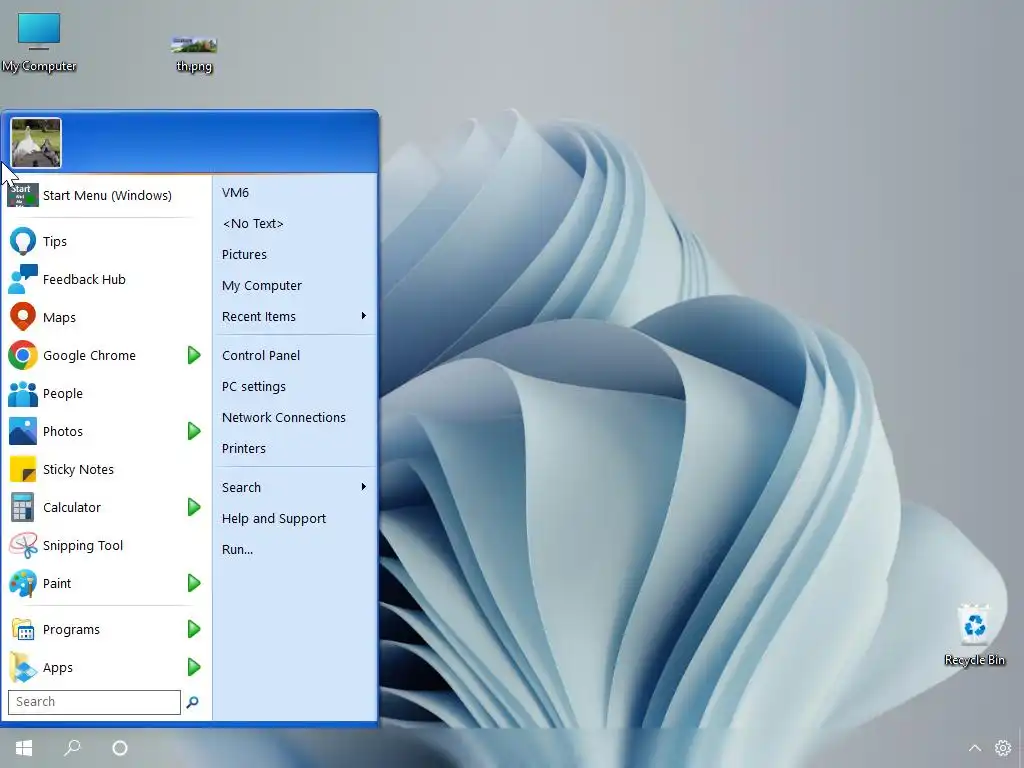Click the user account picture
1024x768 pixels.
36,143
